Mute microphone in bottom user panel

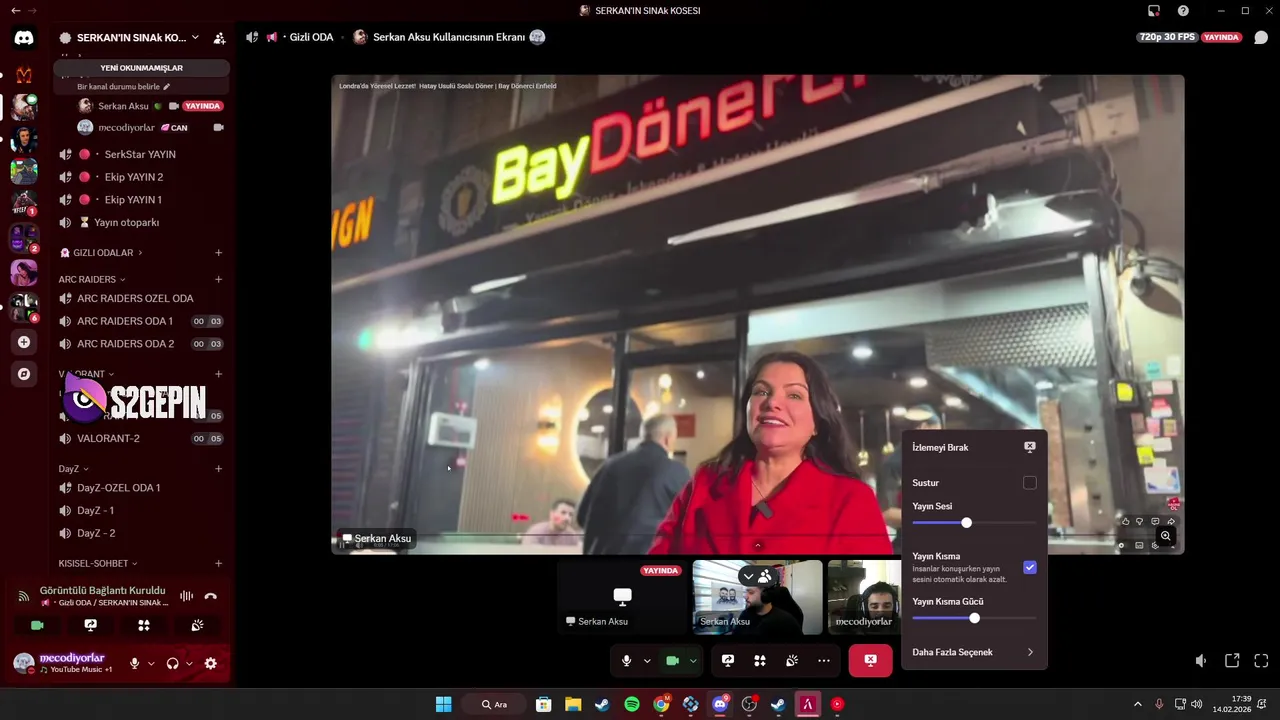(134, 663)
